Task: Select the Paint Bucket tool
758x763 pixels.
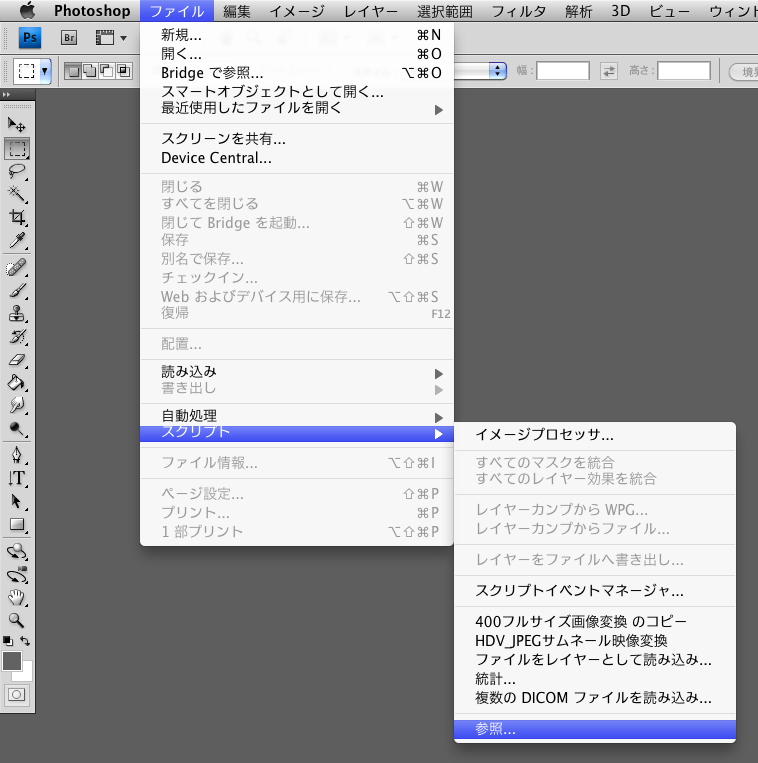Action: pyautogui.click(x=17, y=382)
